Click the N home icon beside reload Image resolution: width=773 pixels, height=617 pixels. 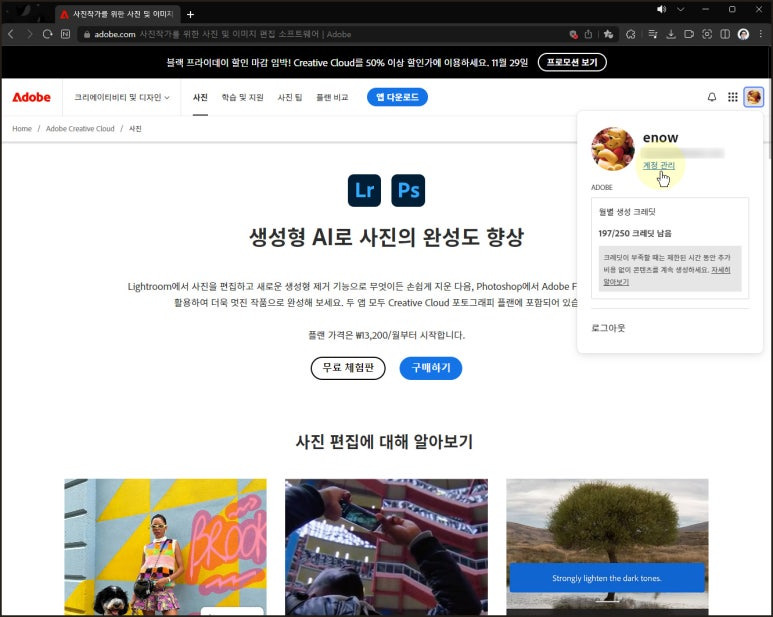click(x=66, y=34)
